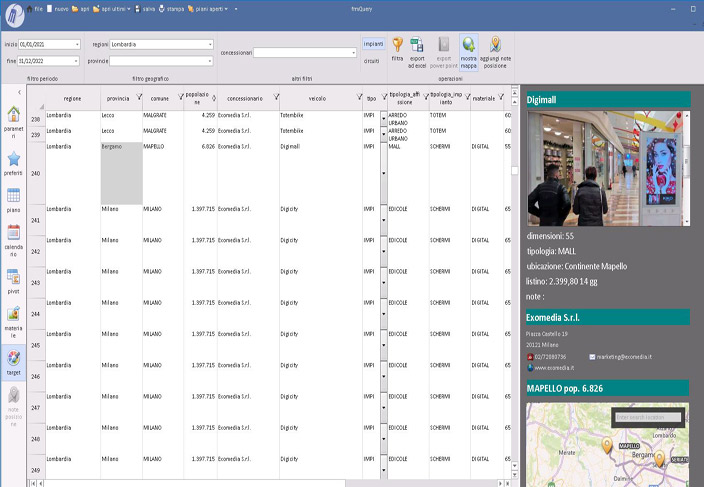Click the filtra funnel icon
This screenshot has height=487, width=704.
(x=397, y=45)
